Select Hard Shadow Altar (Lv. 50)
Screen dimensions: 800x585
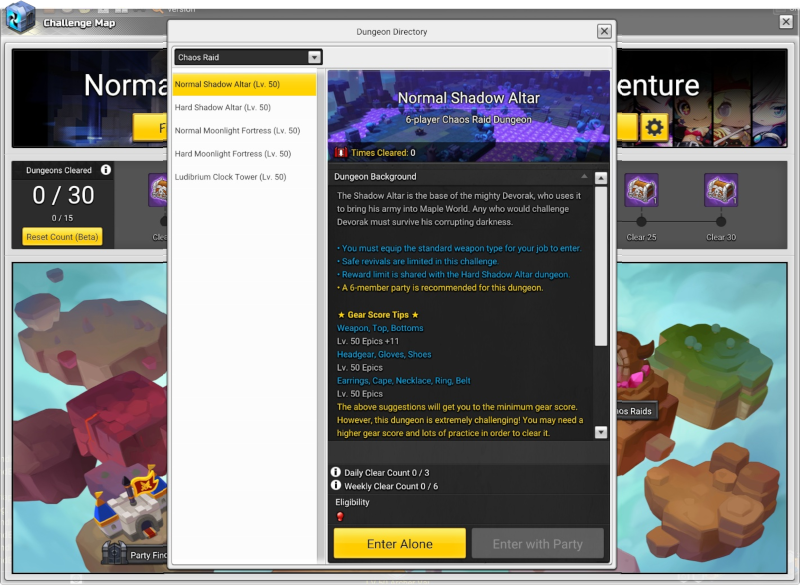[x=244, y=108]
